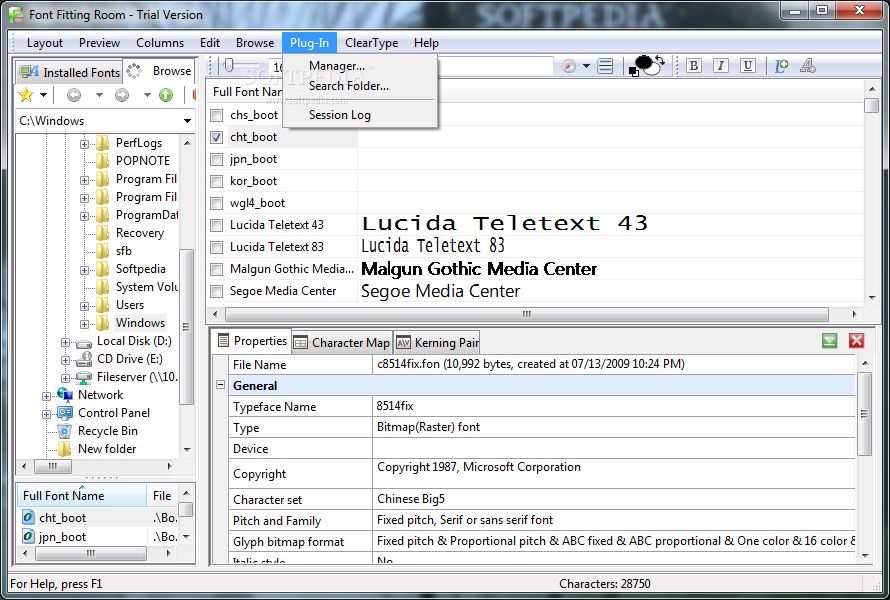
Task: Check the wgl4_boot checkbox
Action: [216, 203]
